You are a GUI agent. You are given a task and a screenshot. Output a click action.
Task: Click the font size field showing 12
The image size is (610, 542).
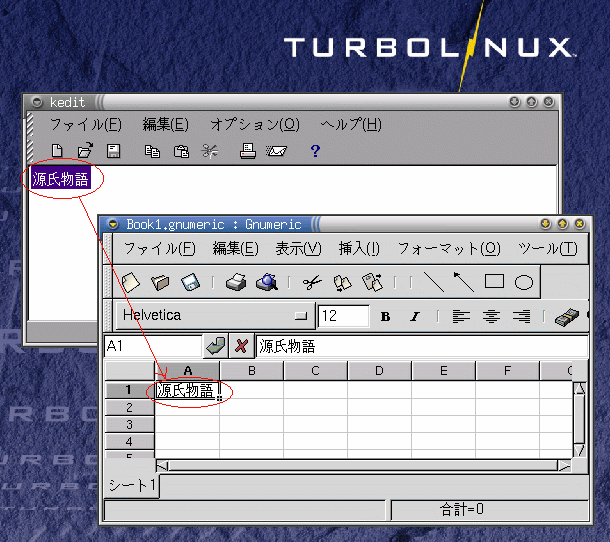pos(344,316)
